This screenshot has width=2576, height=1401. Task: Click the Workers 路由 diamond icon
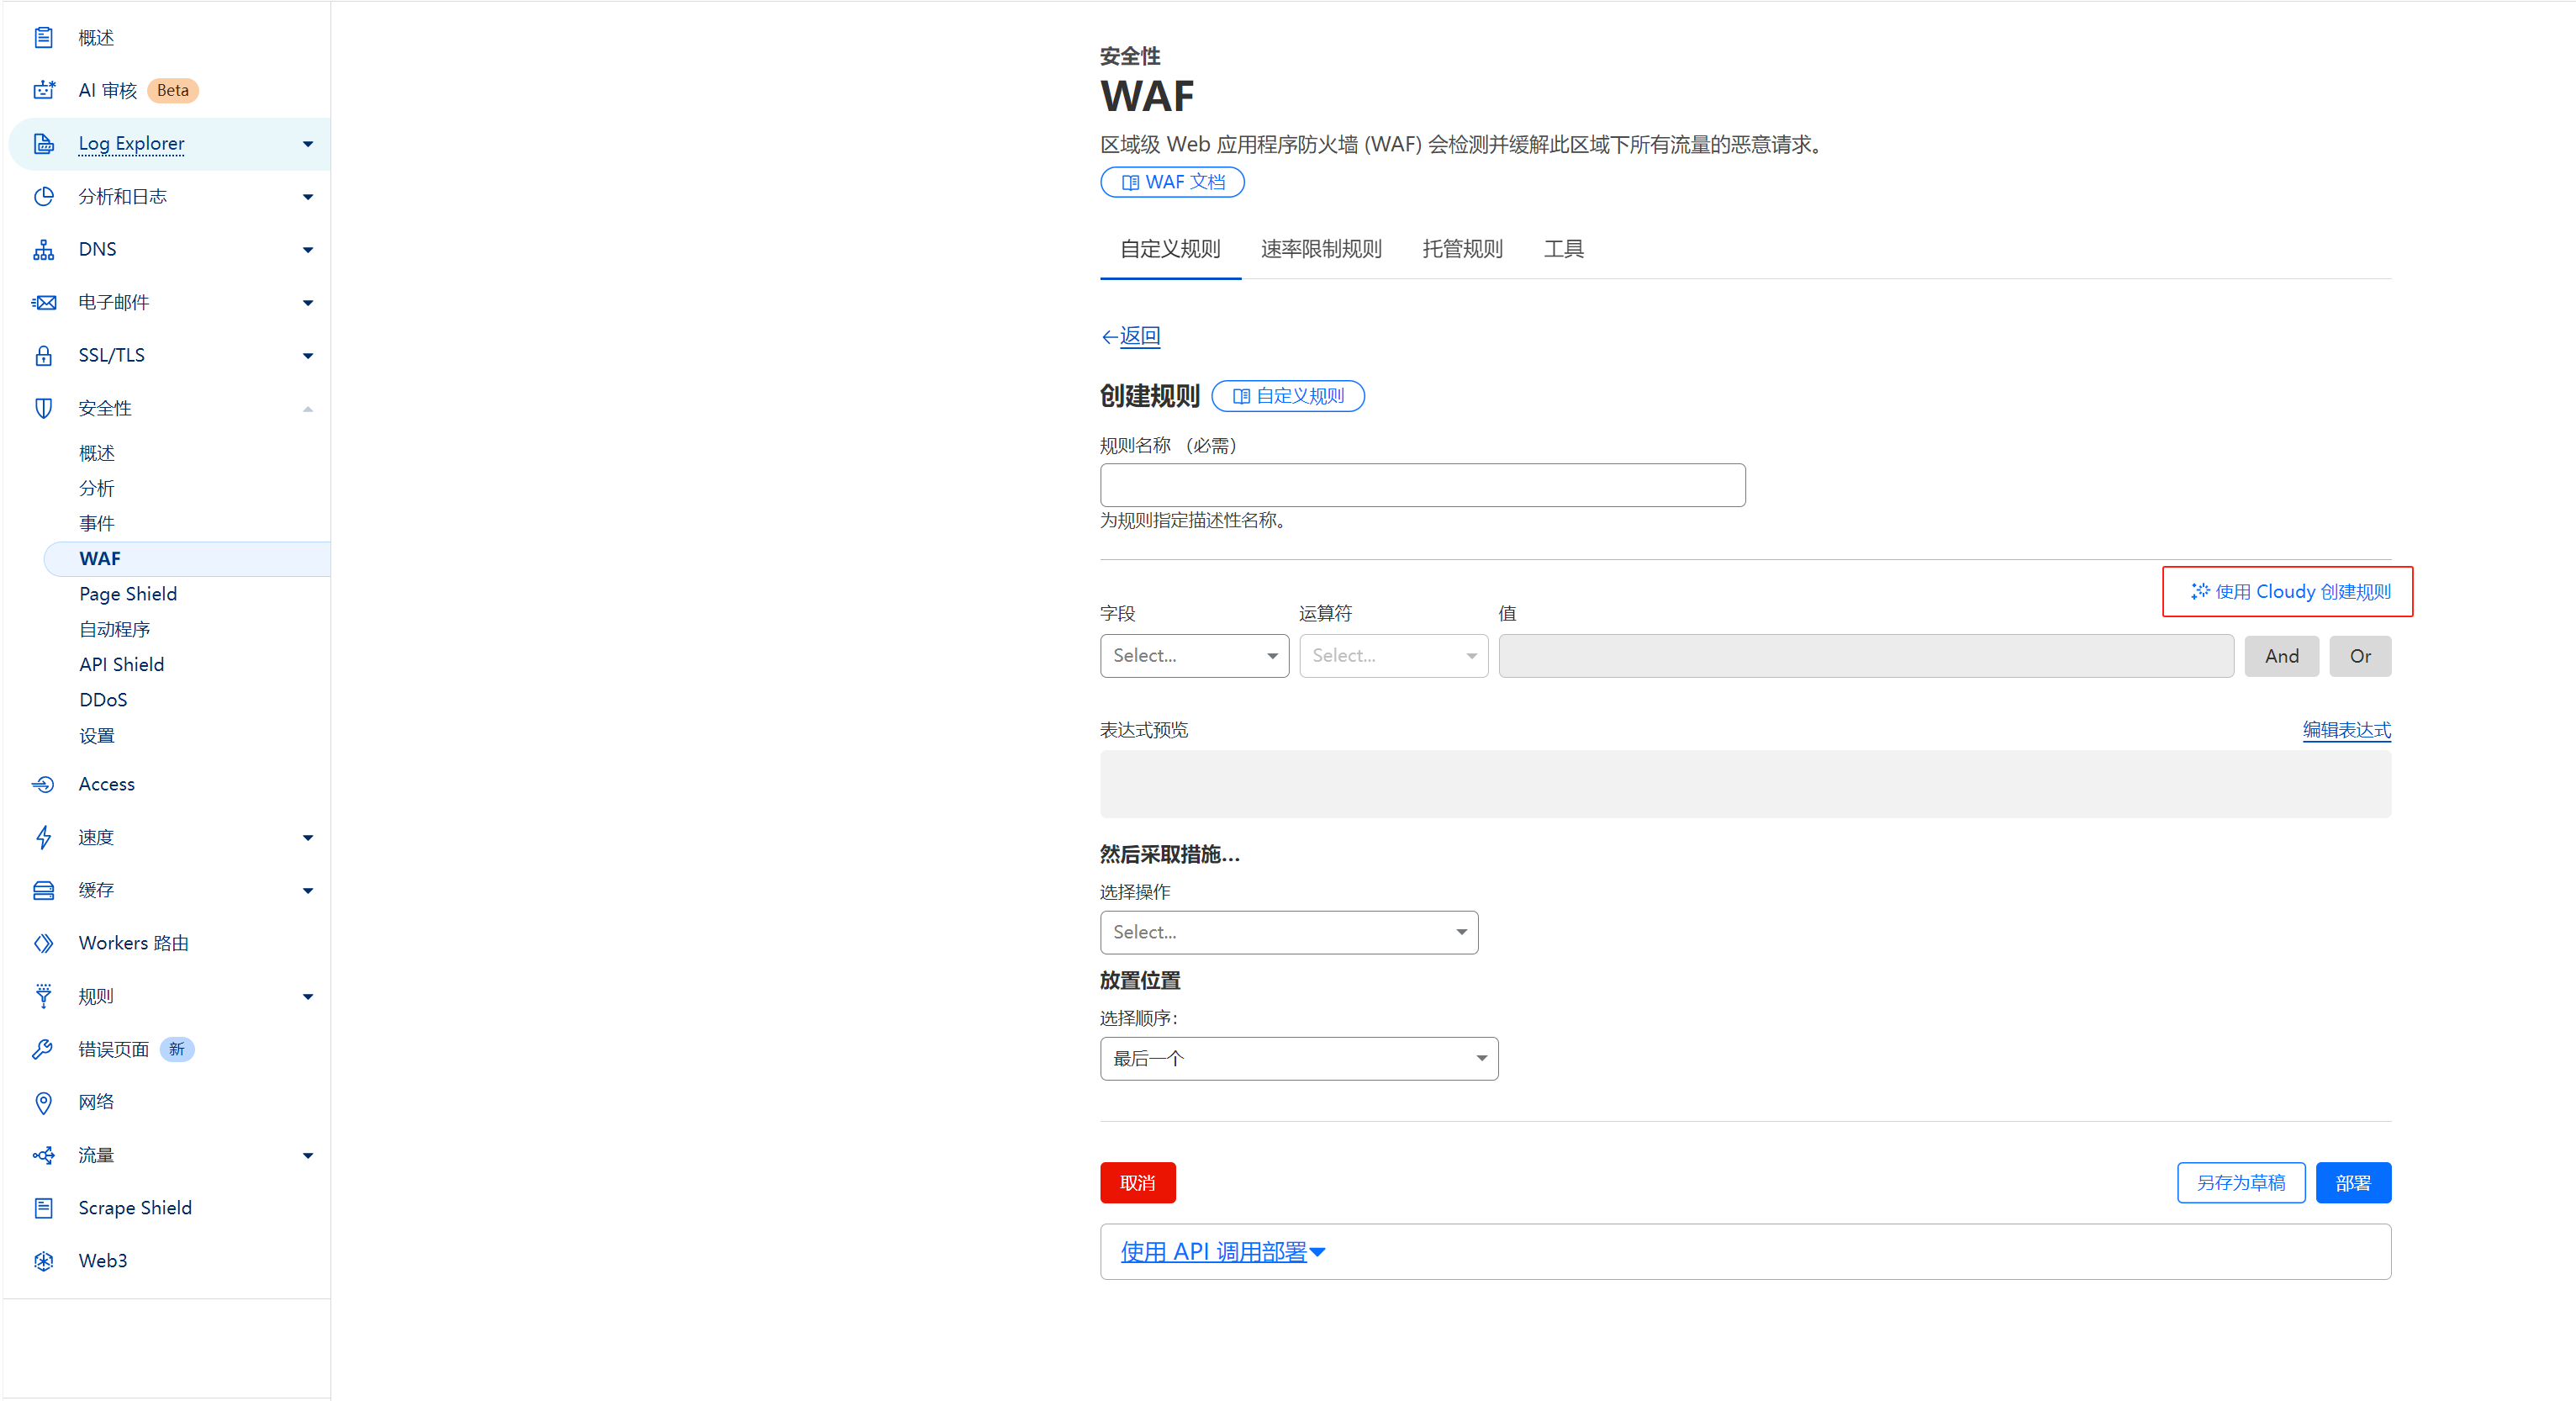click(43, 943)
